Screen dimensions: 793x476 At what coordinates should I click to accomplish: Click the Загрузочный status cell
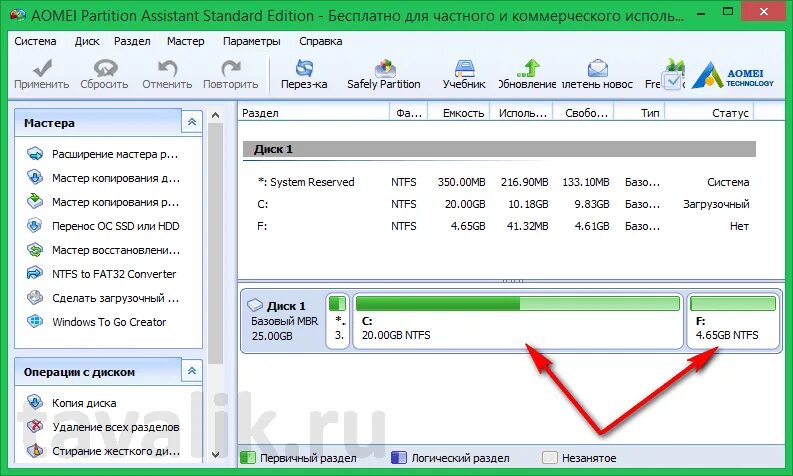point(716,204)
